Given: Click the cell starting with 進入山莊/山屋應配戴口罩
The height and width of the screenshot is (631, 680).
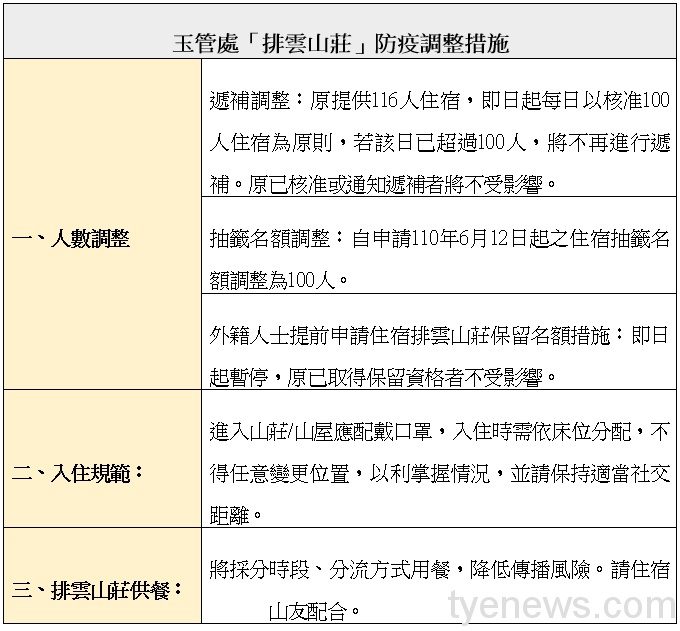Looking at the screenshot, I should (439, 459).
